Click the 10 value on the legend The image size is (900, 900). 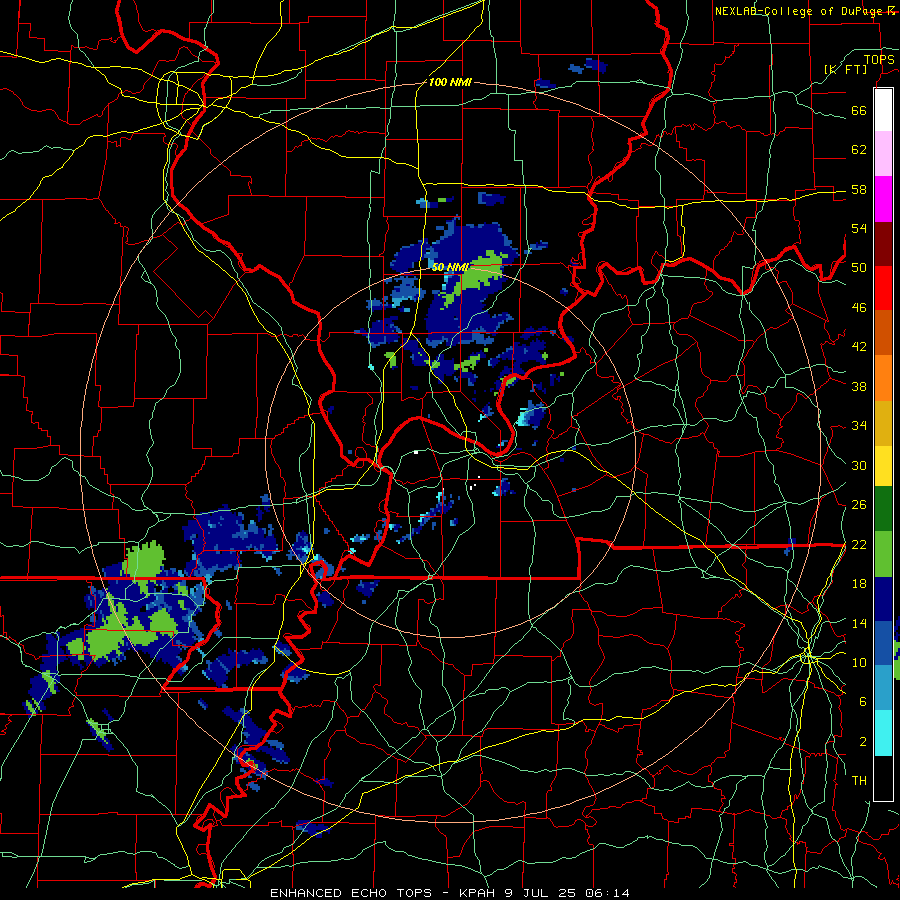coord(859,662)
